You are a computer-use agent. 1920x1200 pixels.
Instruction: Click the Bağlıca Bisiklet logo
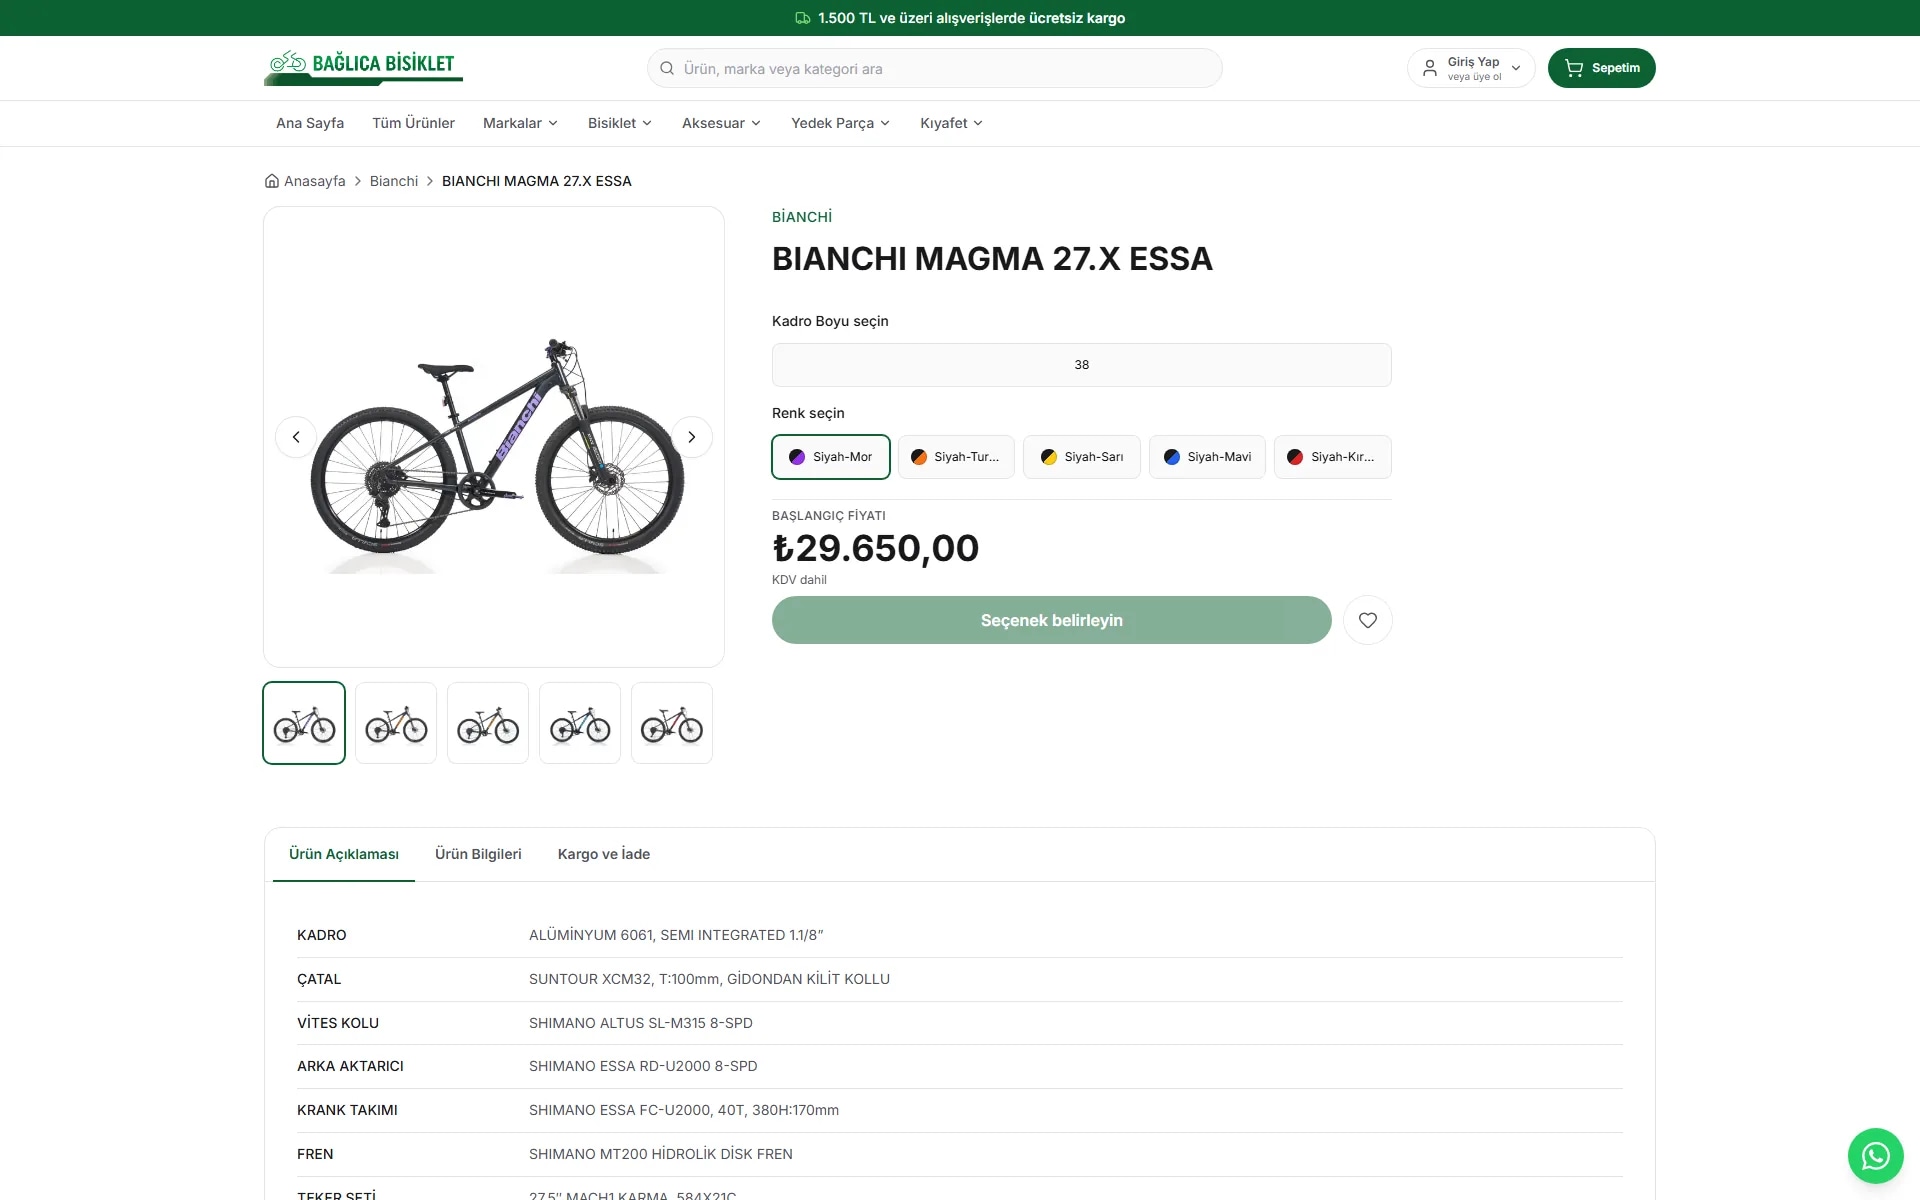363,67
